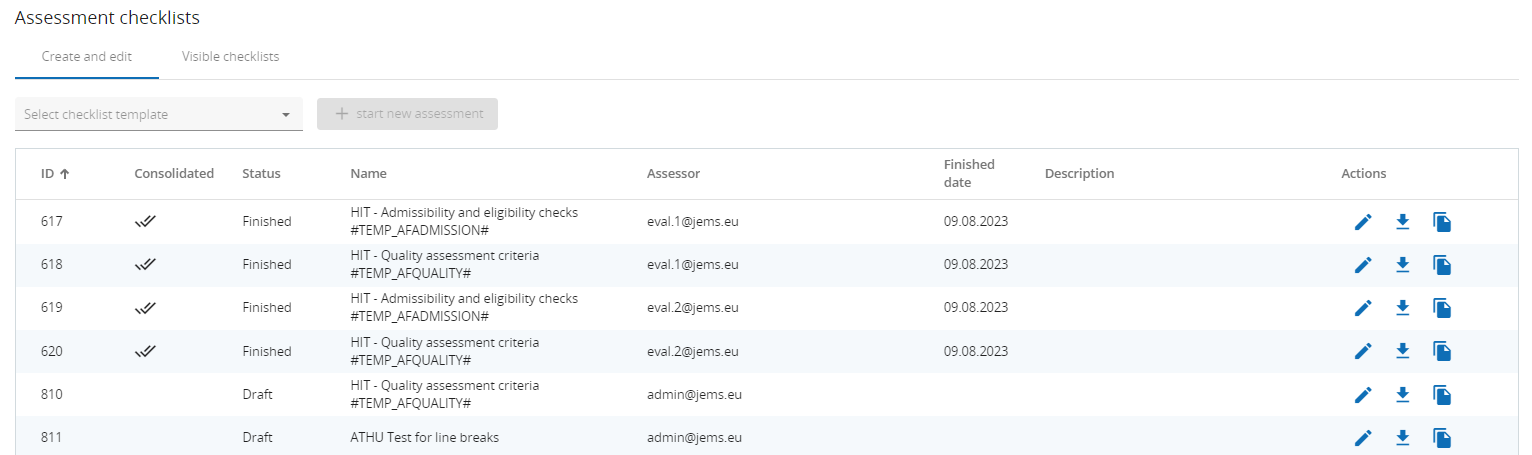This screenshot has height=455, width=1532.
Task: Clone draft checklist 810
Action: [1442, 395]
